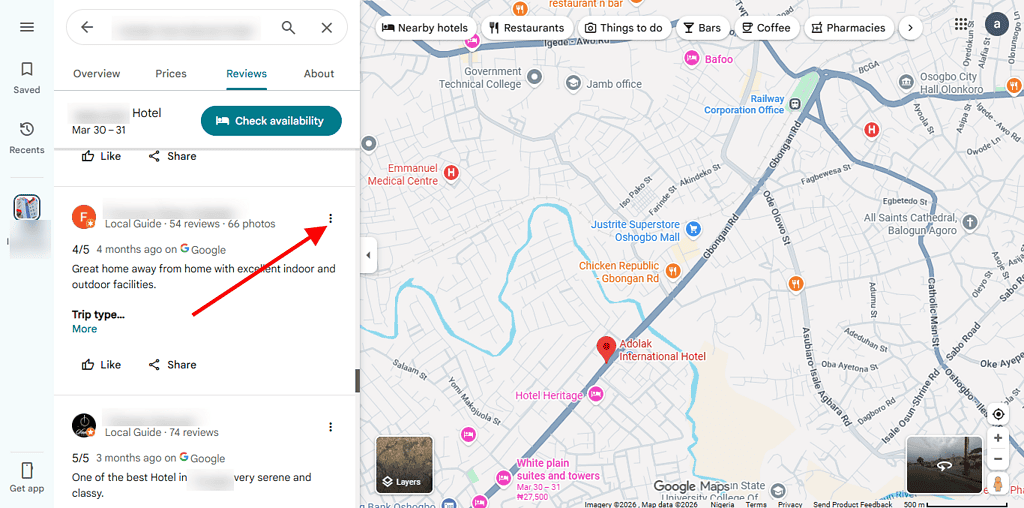Open Saved places
1024x508 pixels.
[27, 78]
